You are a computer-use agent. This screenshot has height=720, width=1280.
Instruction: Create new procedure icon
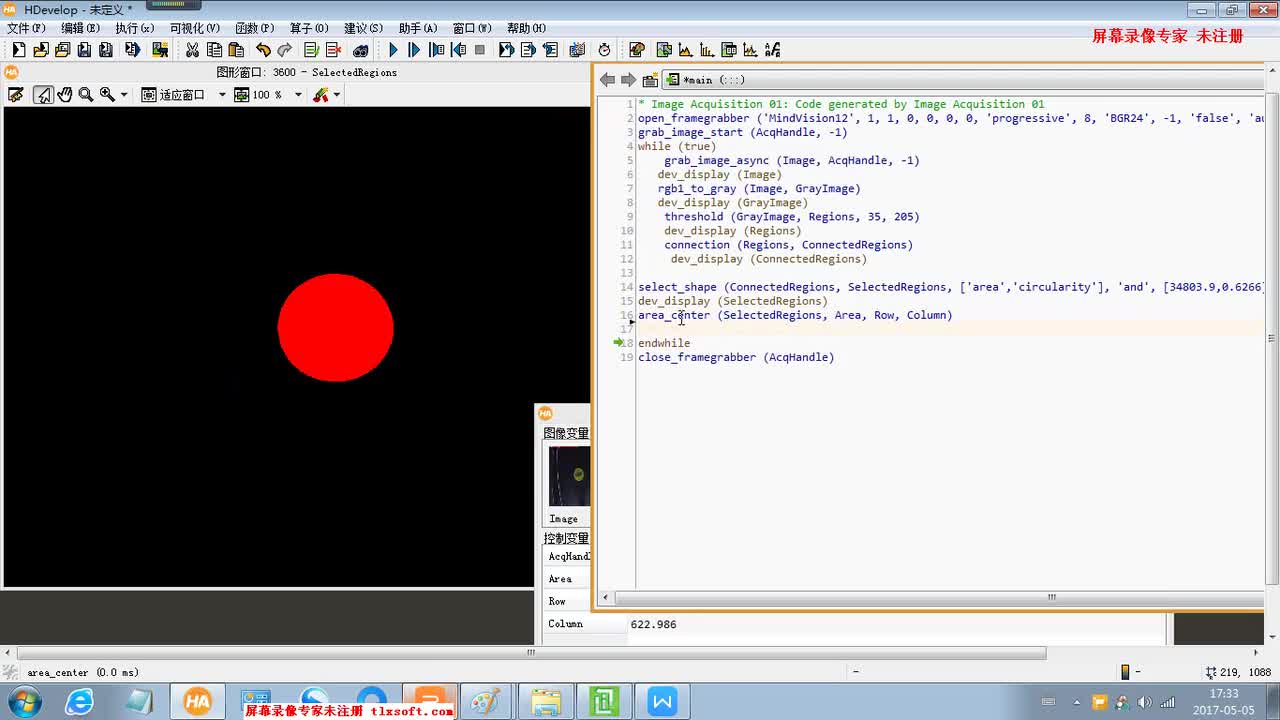(x=650, y=80)
